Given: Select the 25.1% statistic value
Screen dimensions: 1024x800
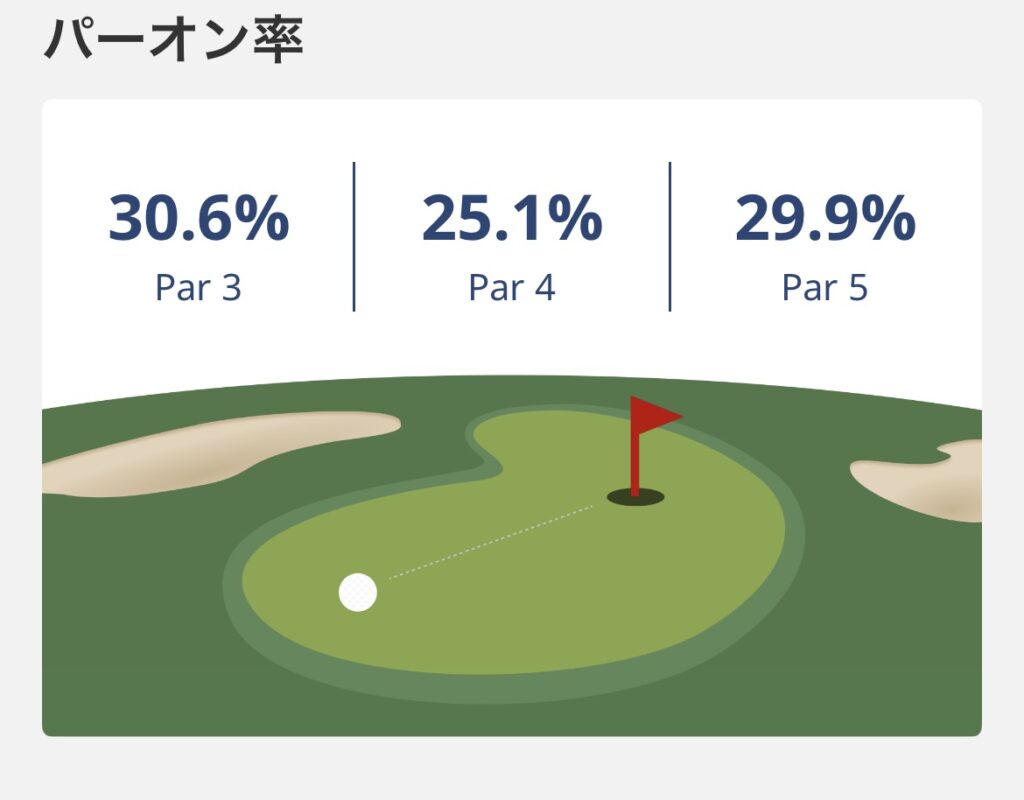Looking at the screenshot, I should 512,219.
